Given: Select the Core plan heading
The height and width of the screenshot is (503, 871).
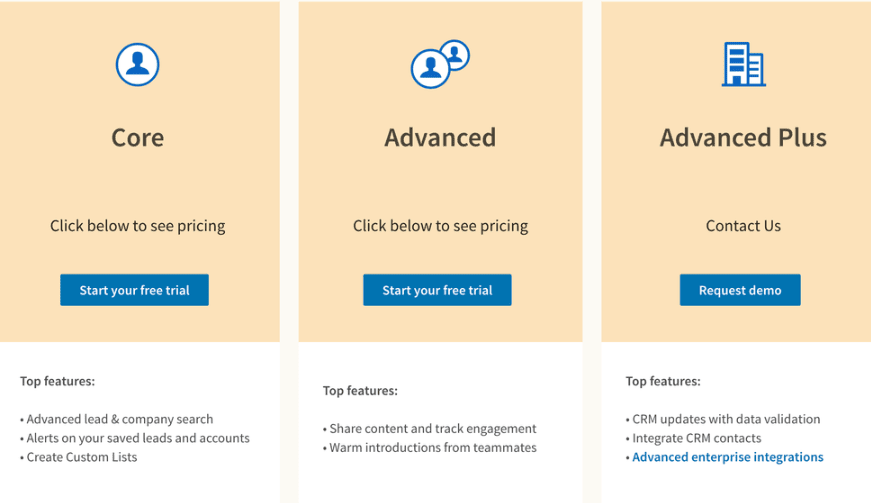Looking at the screenshot, I should tap(138, 138).
